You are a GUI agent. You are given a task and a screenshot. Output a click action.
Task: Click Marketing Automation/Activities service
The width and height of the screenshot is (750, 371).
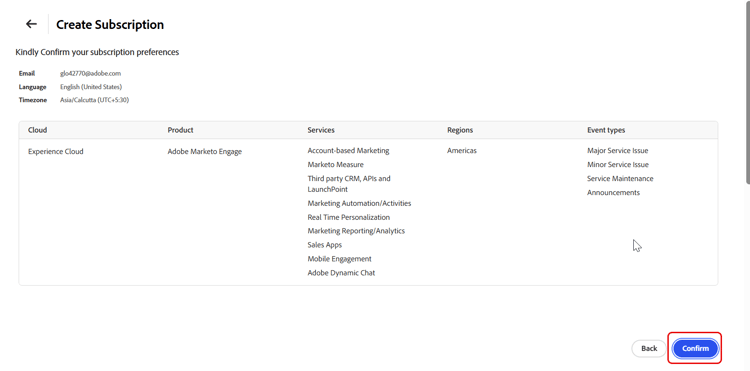click(359, 203)
